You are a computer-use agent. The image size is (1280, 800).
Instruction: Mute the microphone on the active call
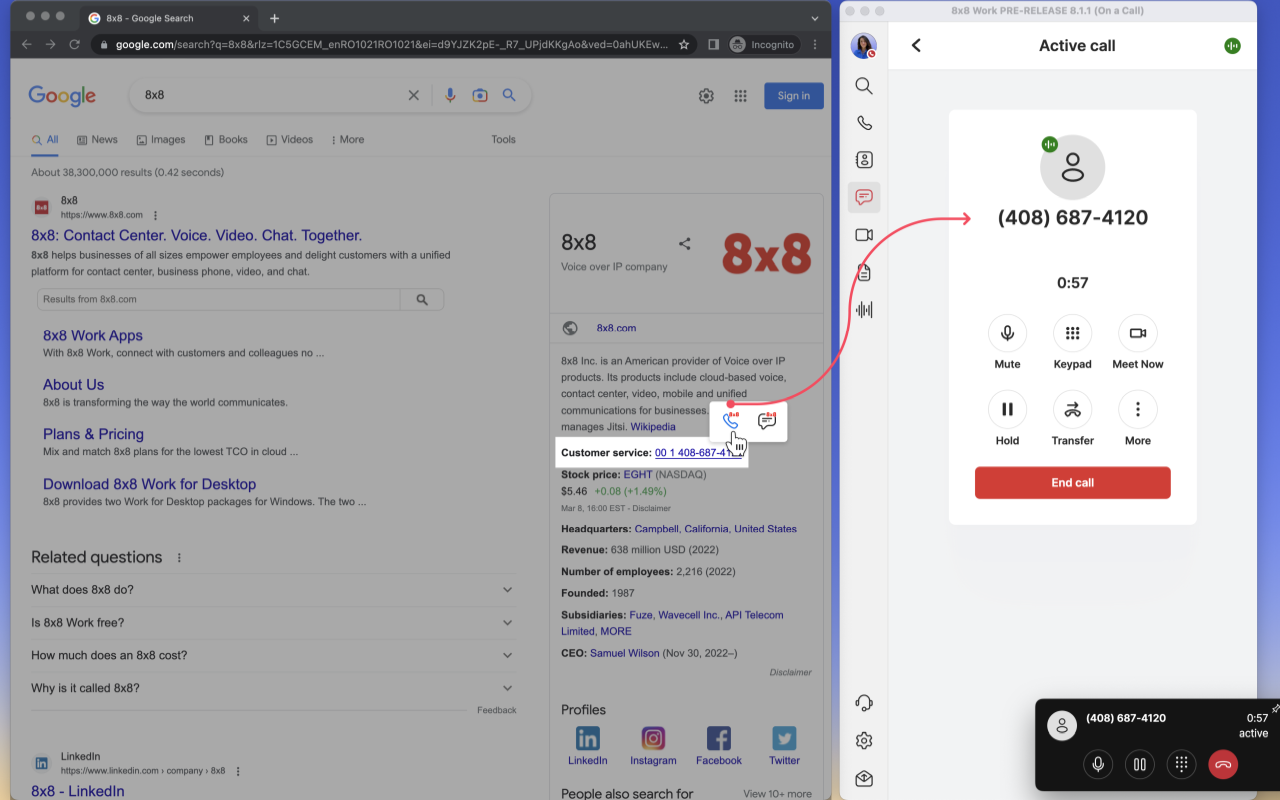(1007, 332)
